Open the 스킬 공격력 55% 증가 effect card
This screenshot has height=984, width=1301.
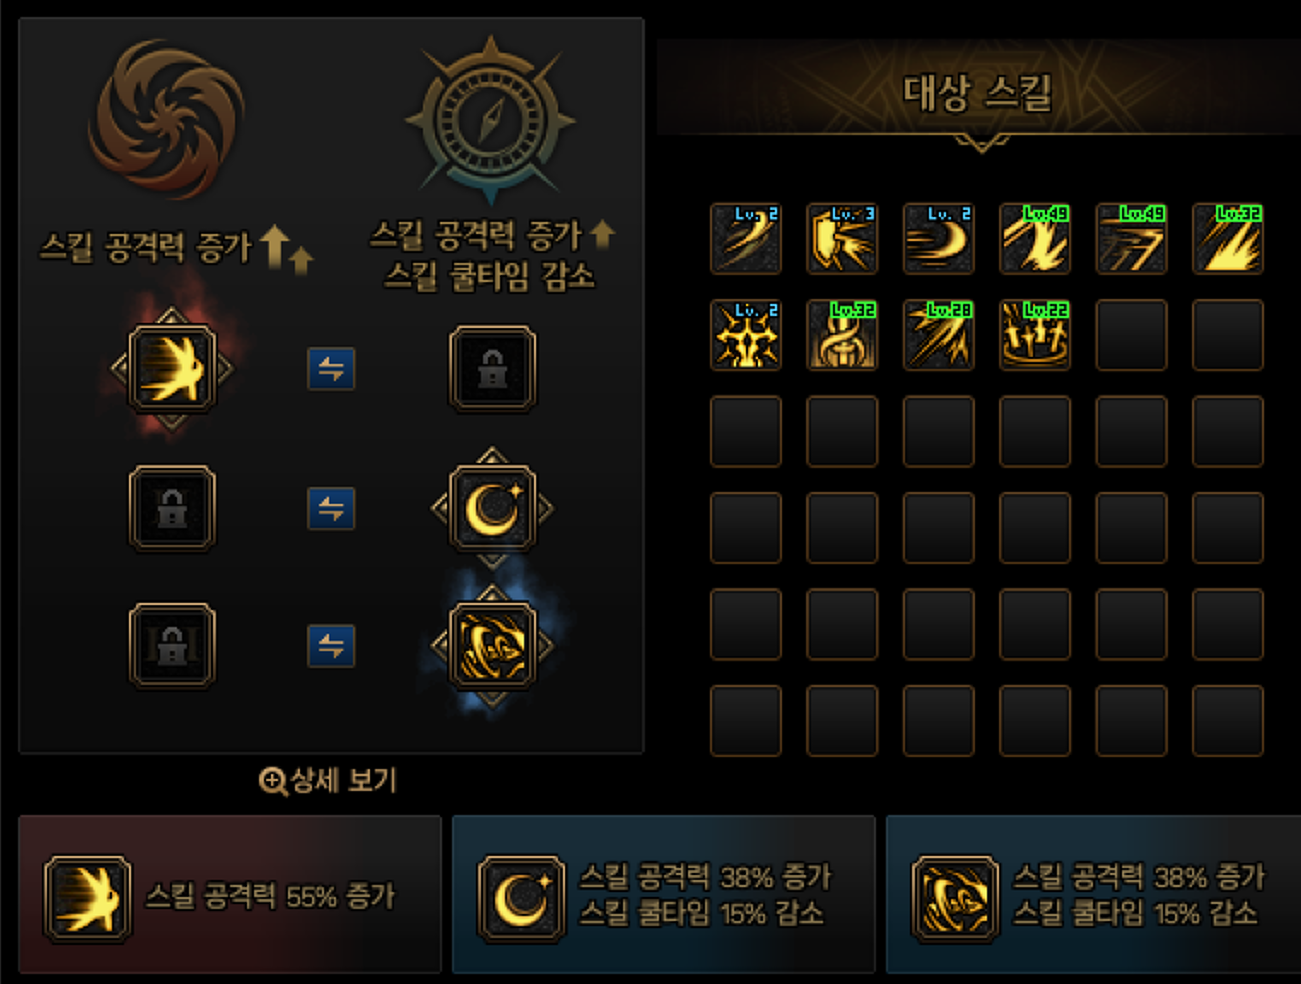click(230, 894)
